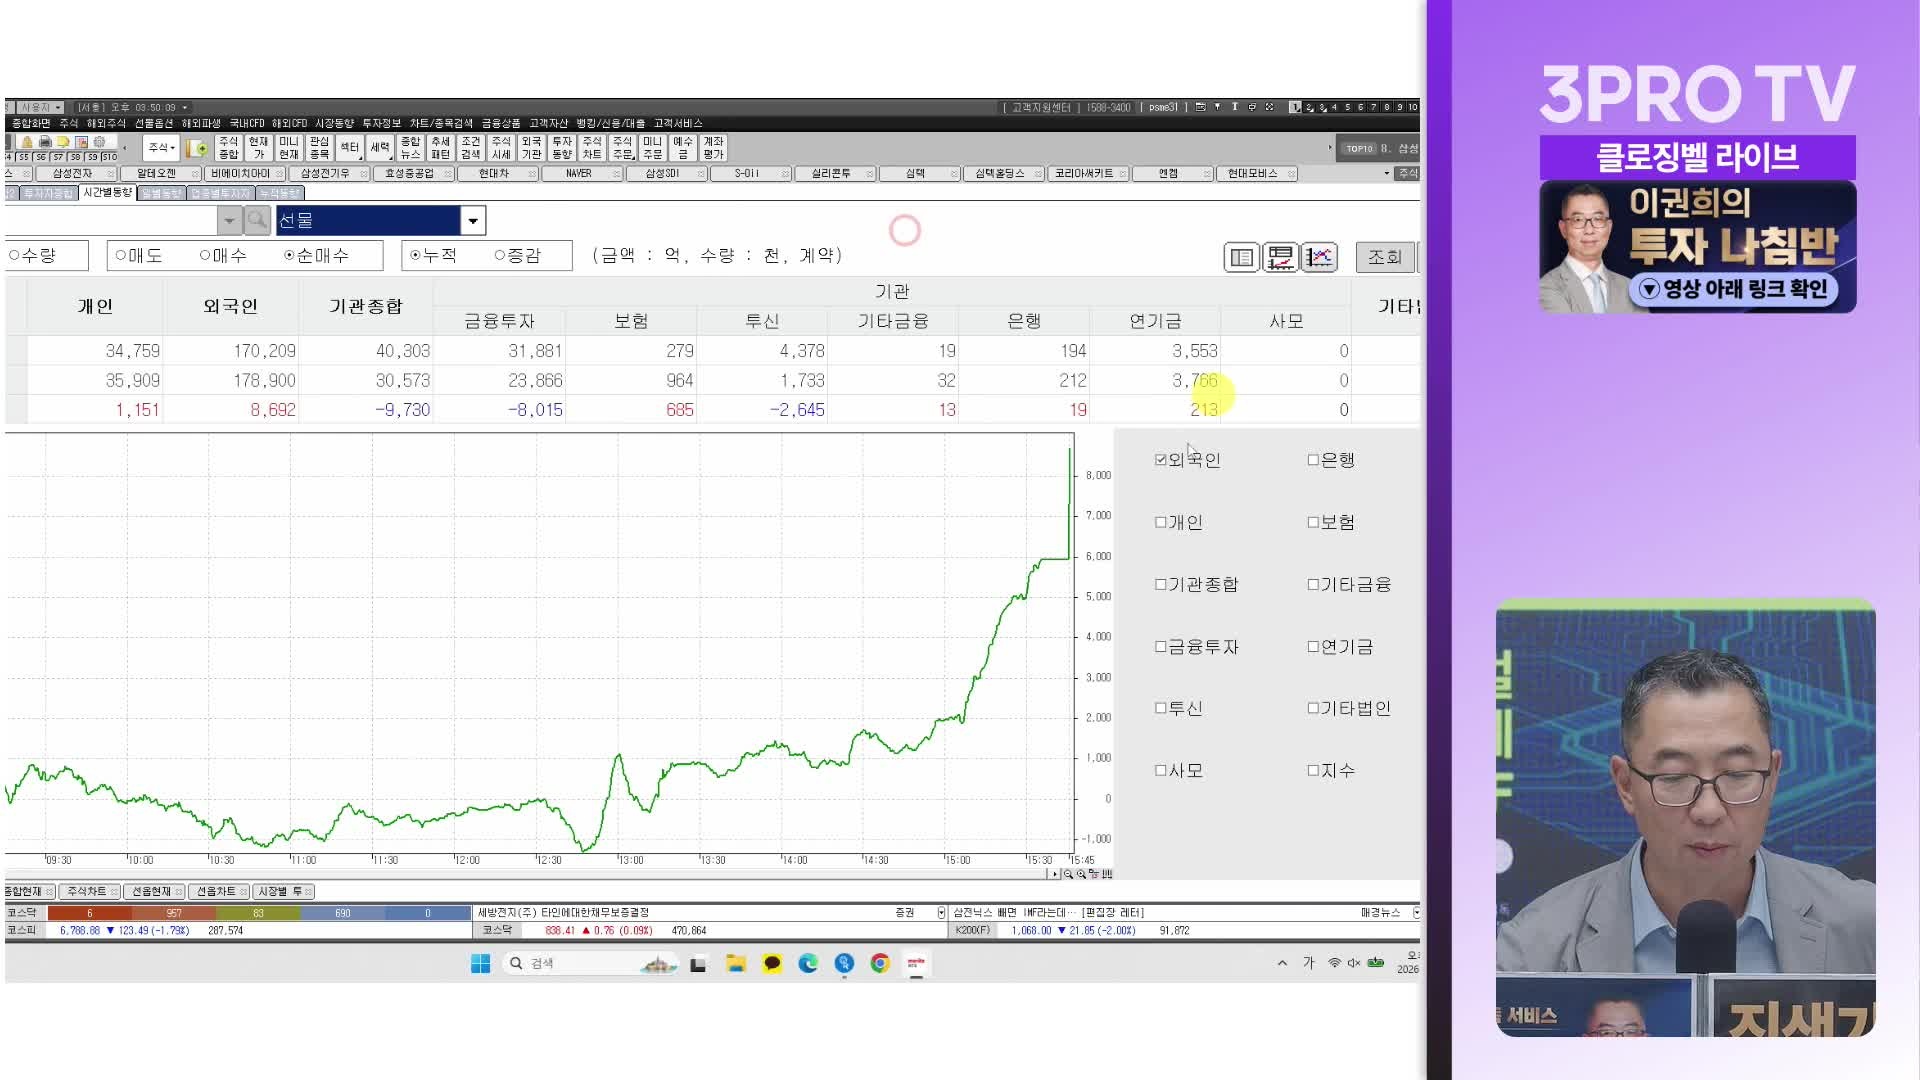Click the yellow memo icon in the toolbar
Screen dimensions: 1920x1080
pos(63,142)
